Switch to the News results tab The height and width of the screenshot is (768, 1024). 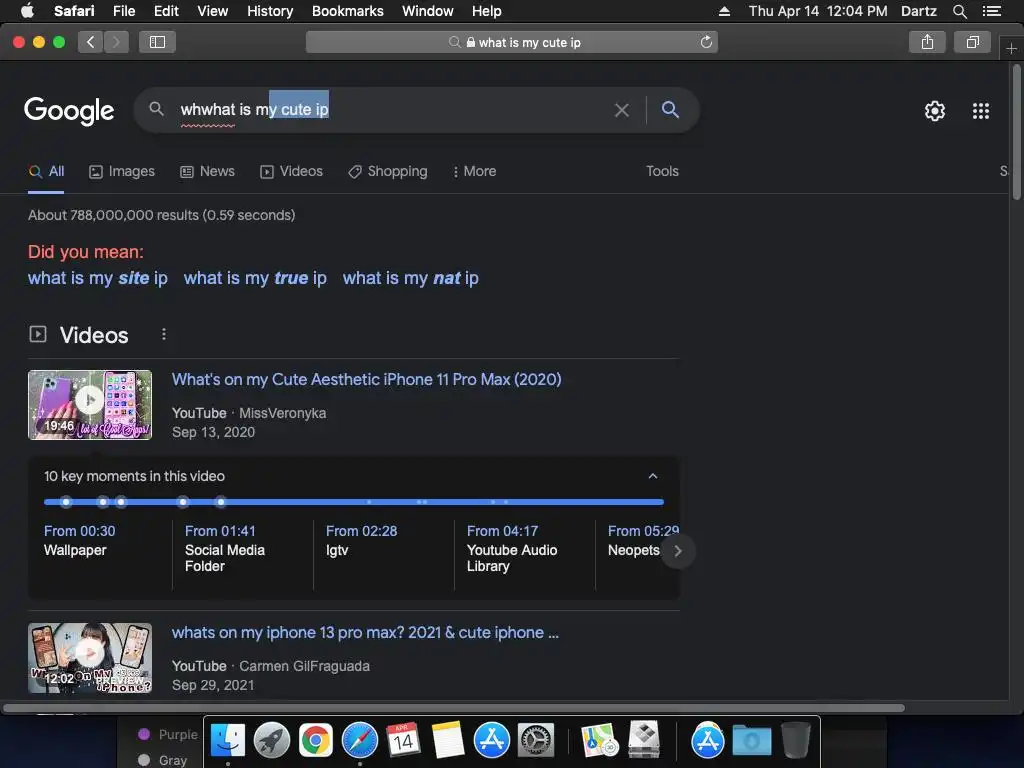click(x=208, y=171)
